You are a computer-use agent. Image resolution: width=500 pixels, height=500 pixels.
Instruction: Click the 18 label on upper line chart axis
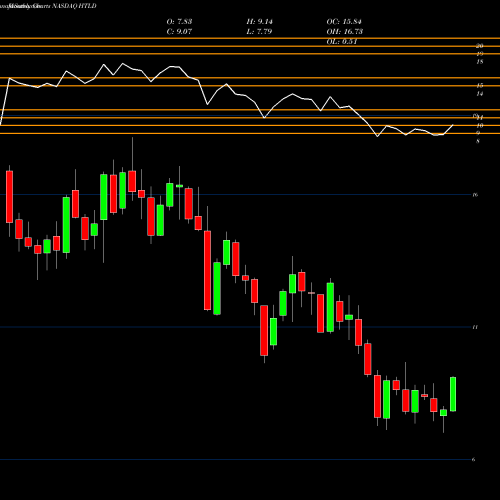480,62
